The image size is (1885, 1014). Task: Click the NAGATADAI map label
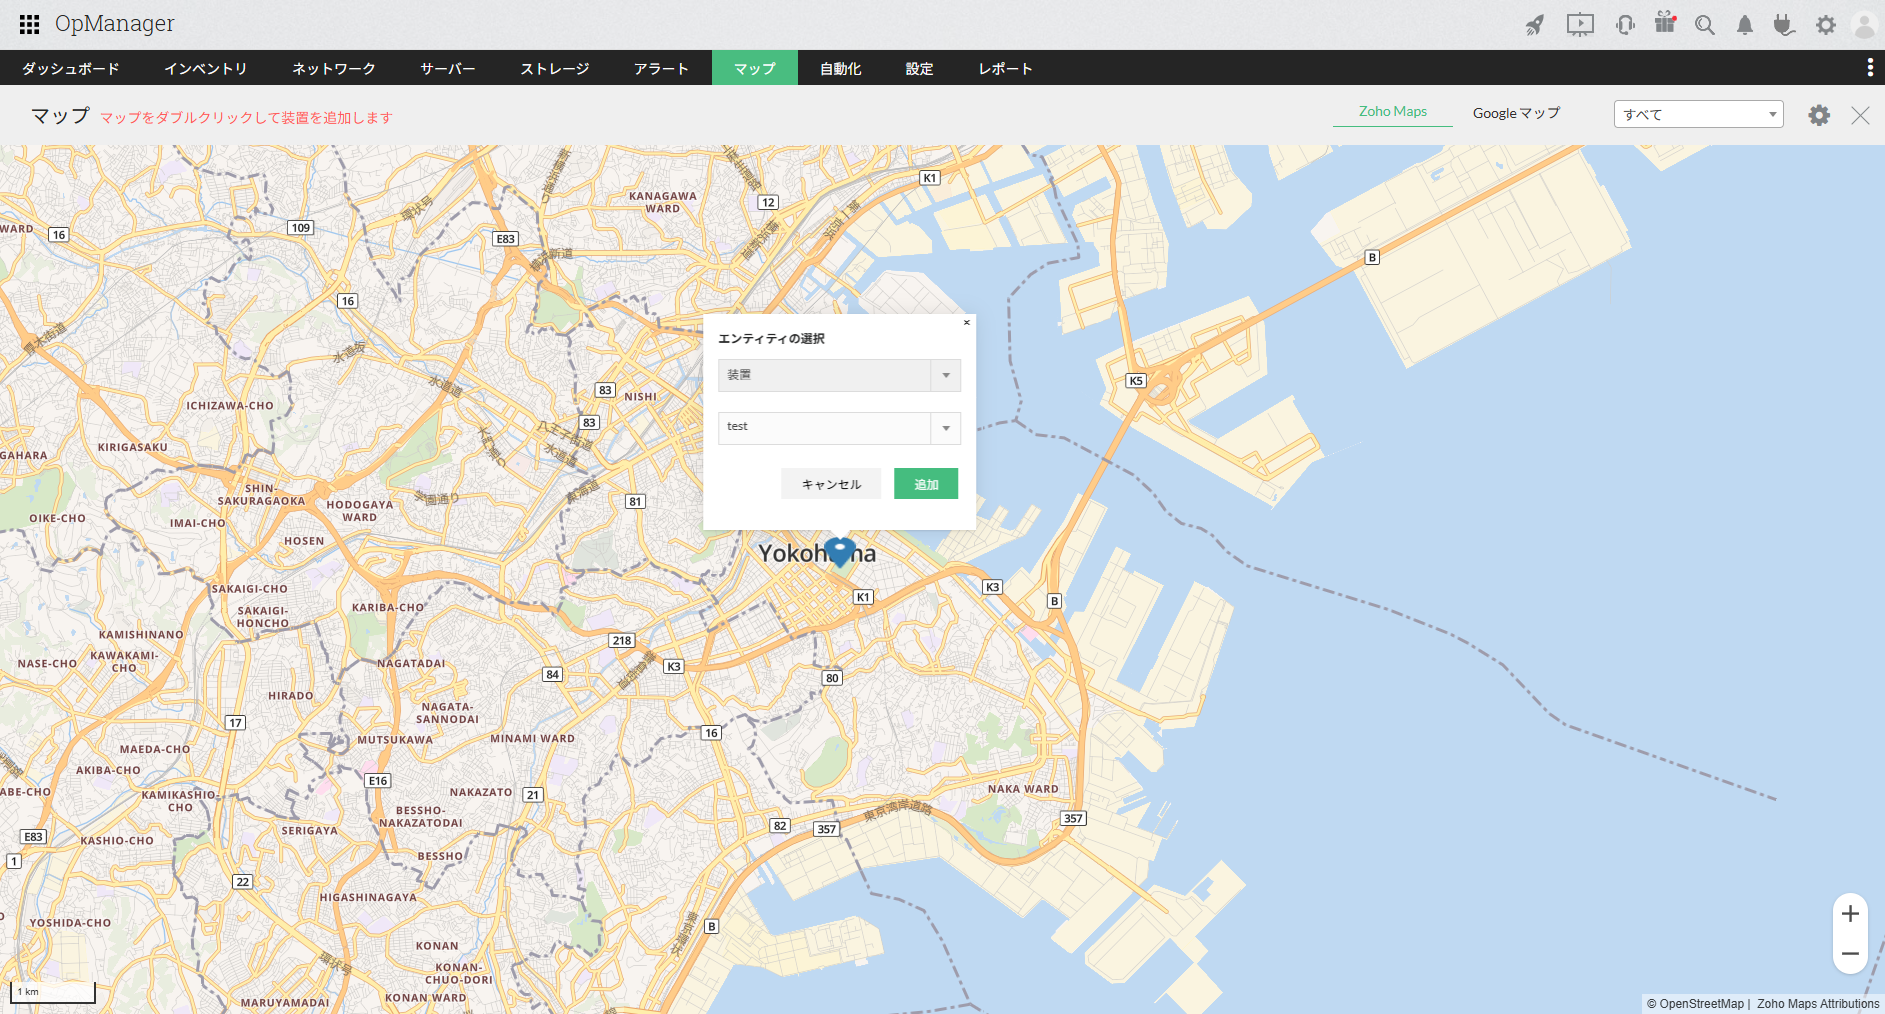411,663
